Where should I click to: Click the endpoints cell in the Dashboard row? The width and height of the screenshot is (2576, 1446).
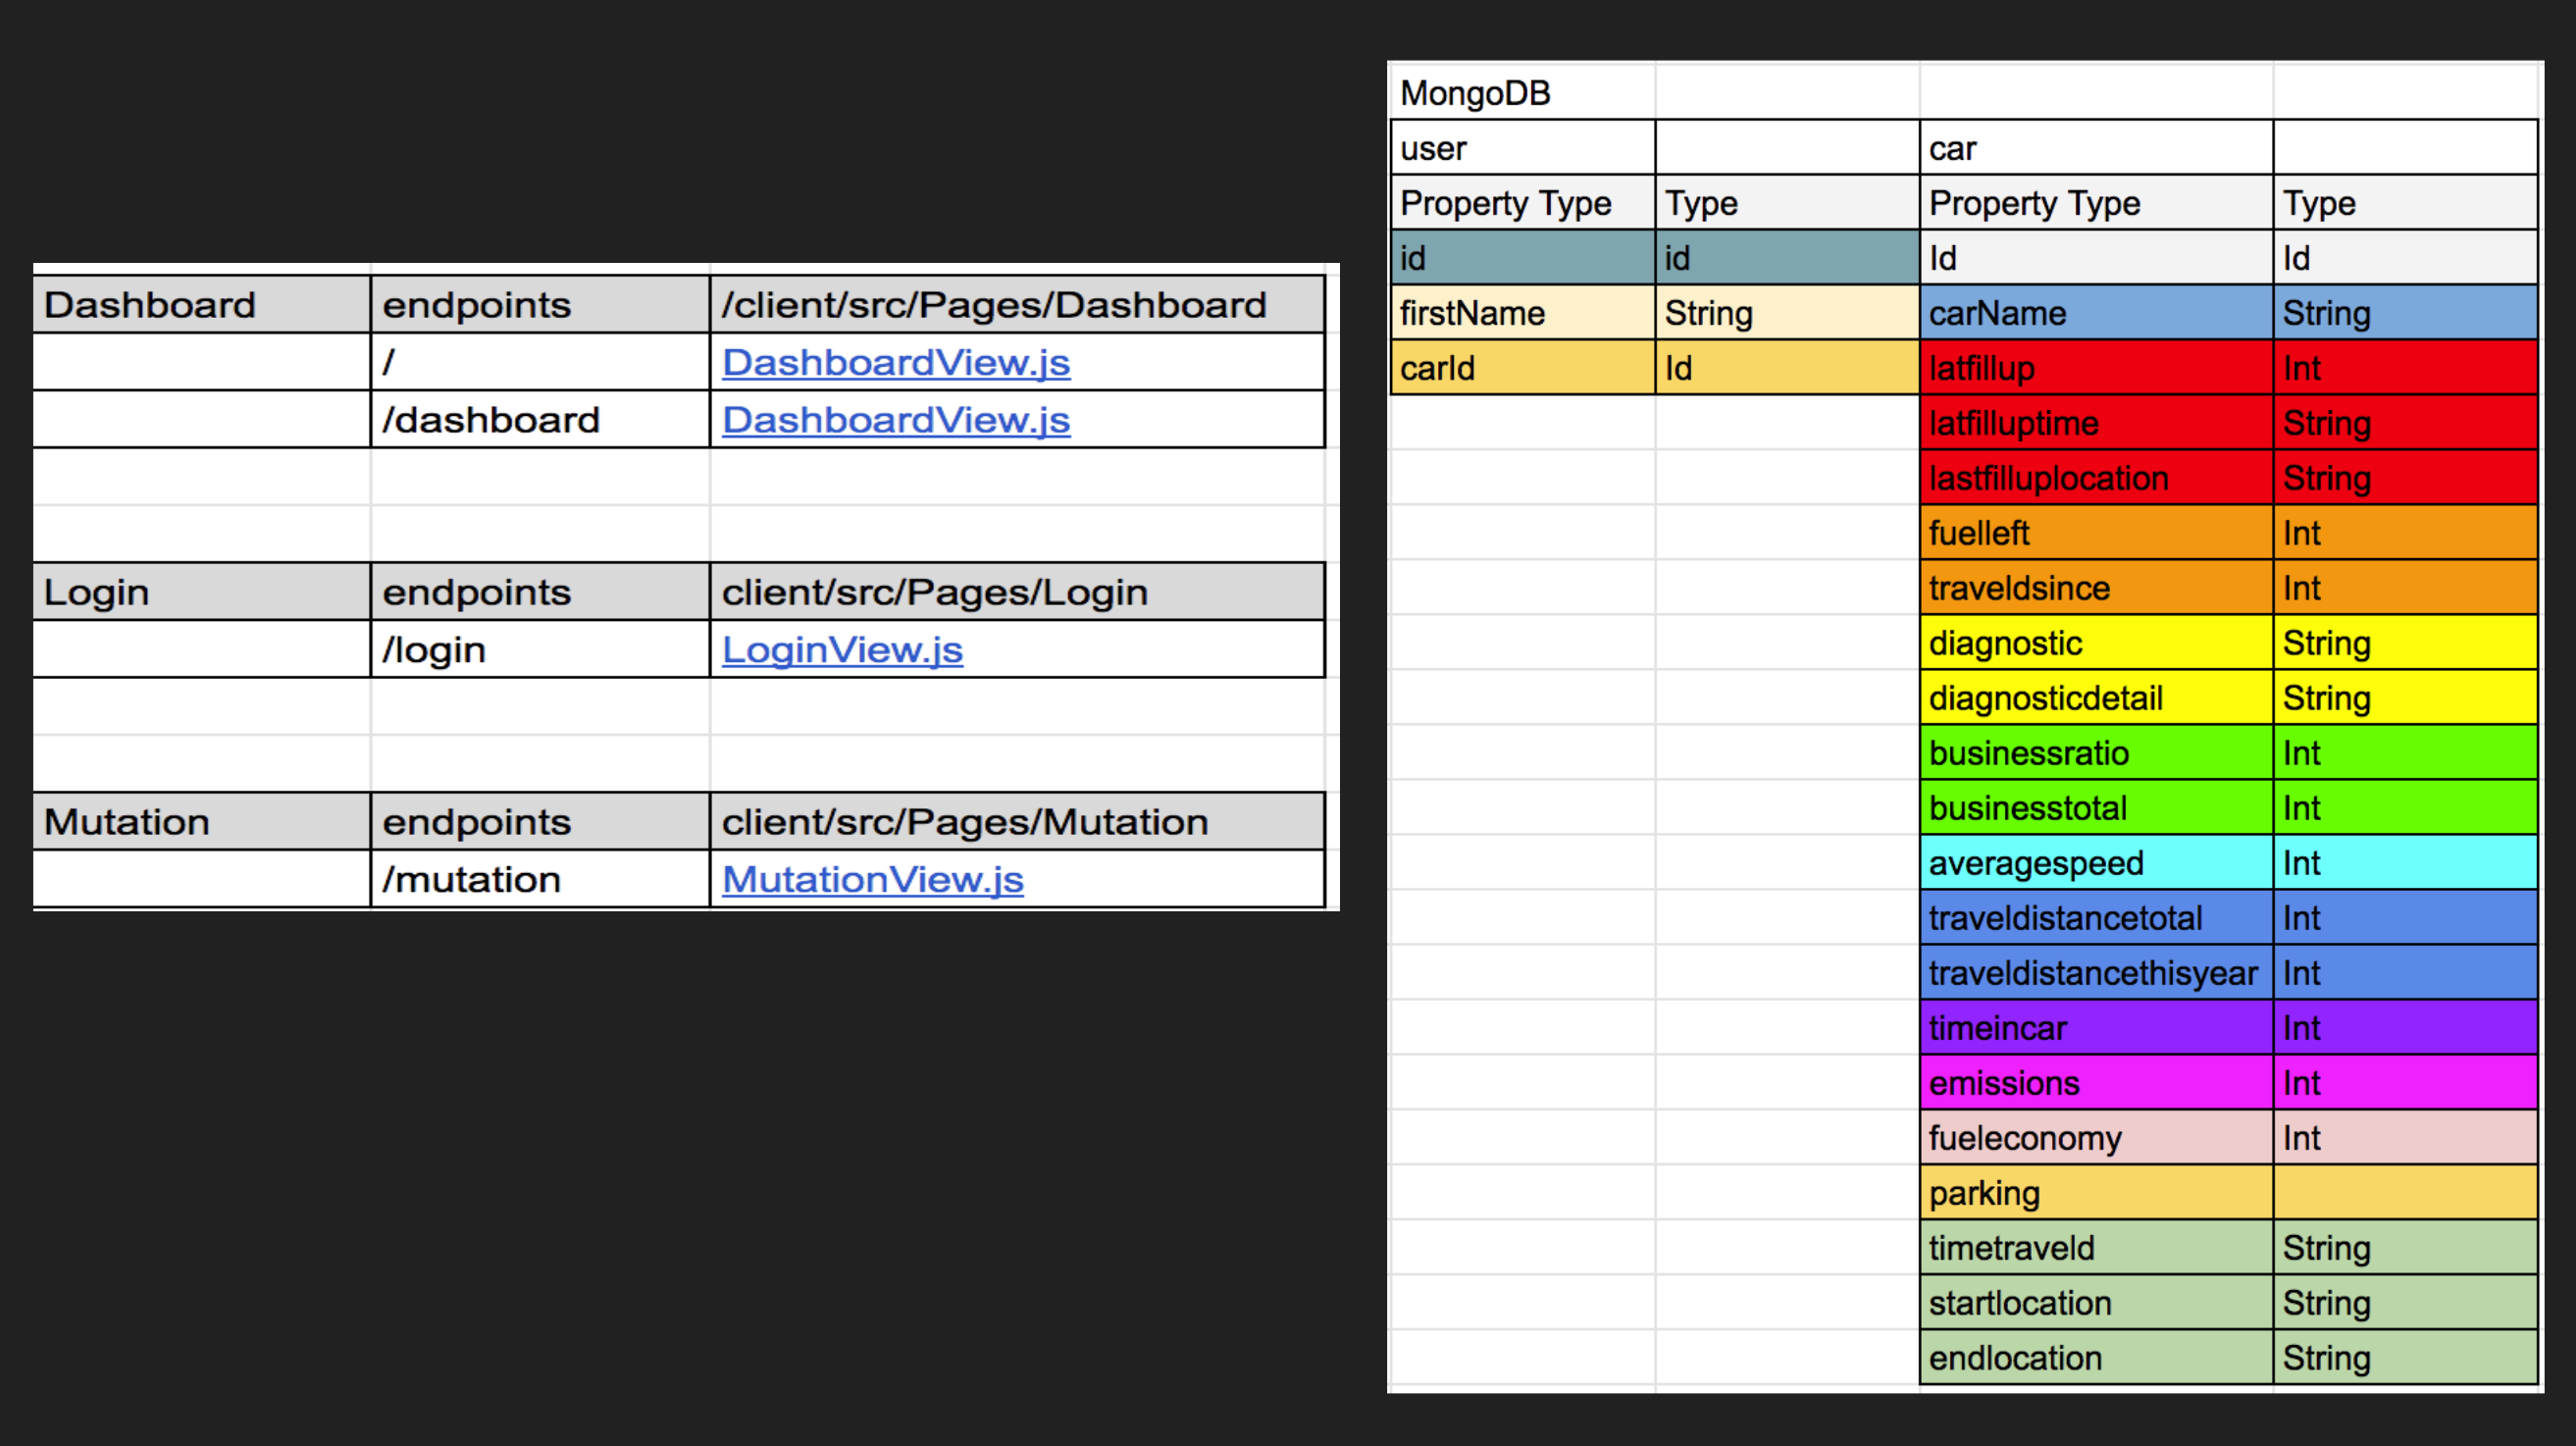point(540,304)
